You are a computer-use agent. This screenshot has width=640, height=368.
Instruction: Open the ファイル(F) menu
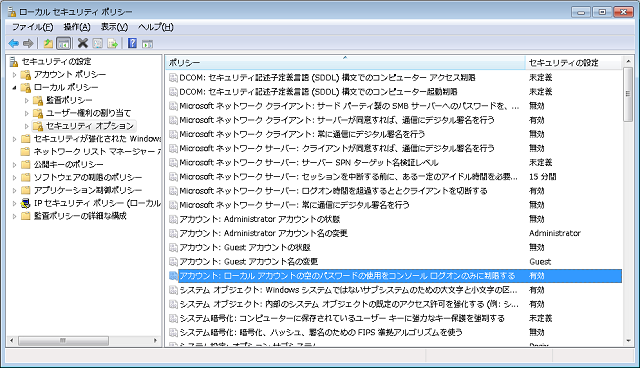pyautogui.click(x=32, y=27)
